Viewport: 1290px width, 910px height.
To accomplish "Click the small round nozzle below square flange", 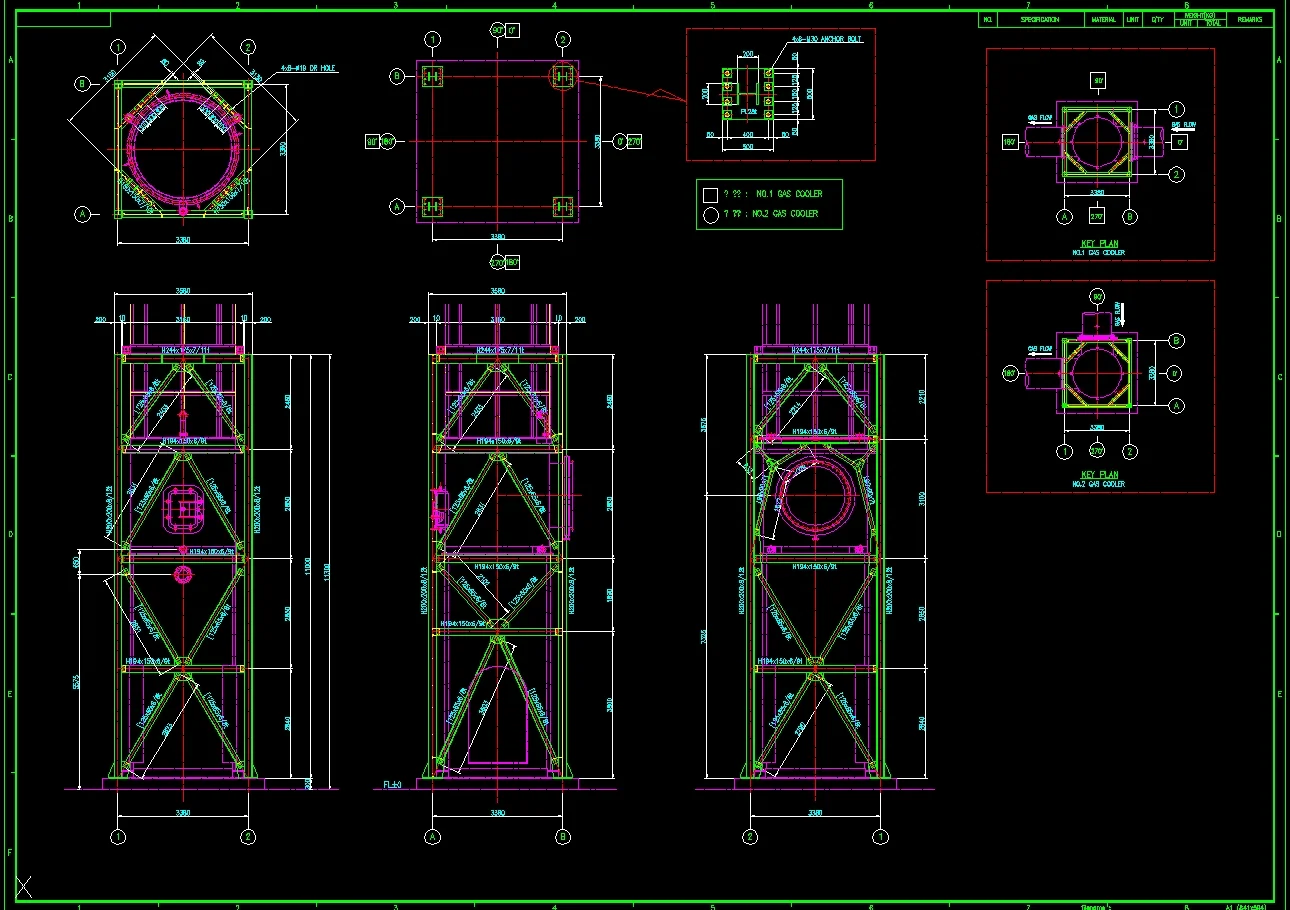I will click(182, 574).
